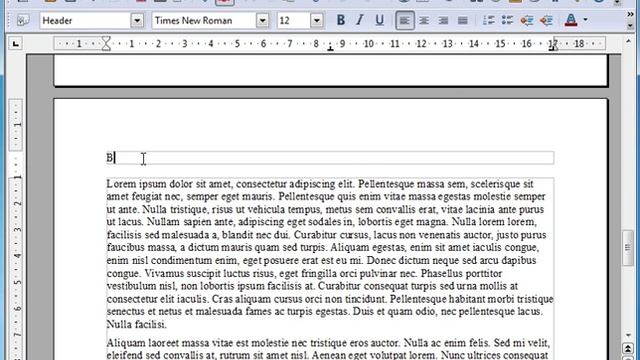Click the vertical scrollbar down arrow
This screenshot has height=360, width=640.
(628, 335)
